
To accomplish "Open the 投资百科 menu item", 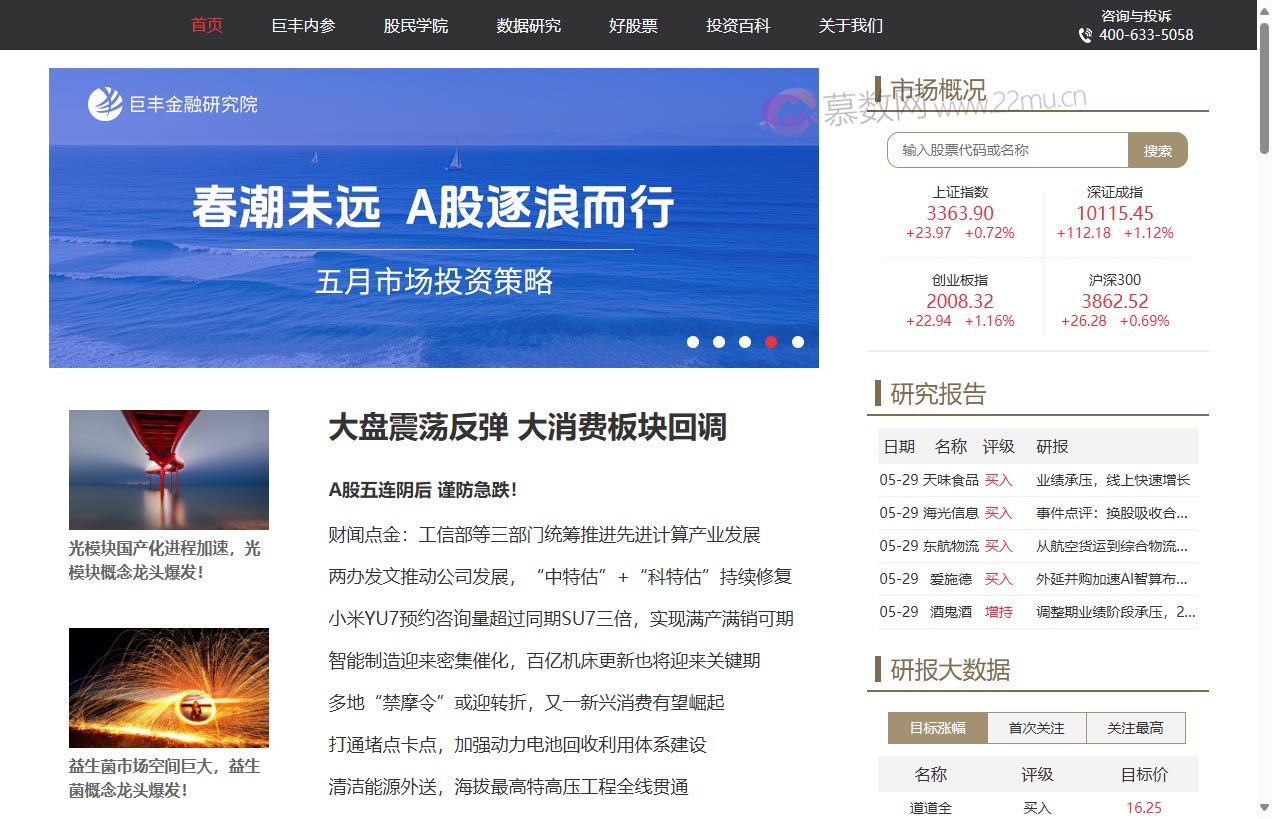I will coord(737,26).
